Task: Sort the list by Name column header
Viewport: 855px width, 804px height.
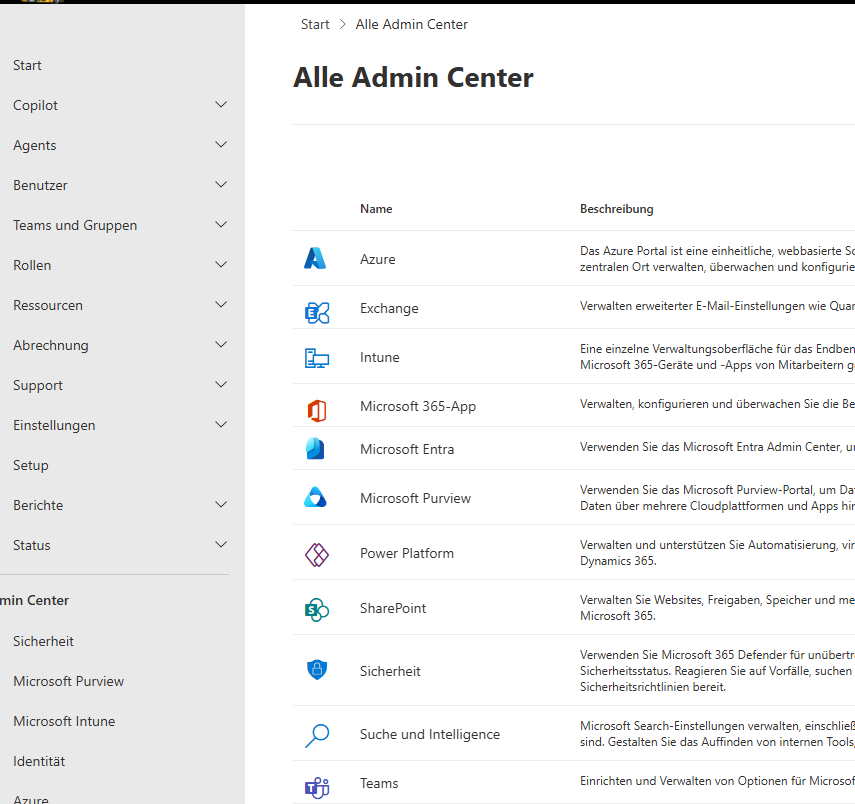Action: click(x=376, y=209)
